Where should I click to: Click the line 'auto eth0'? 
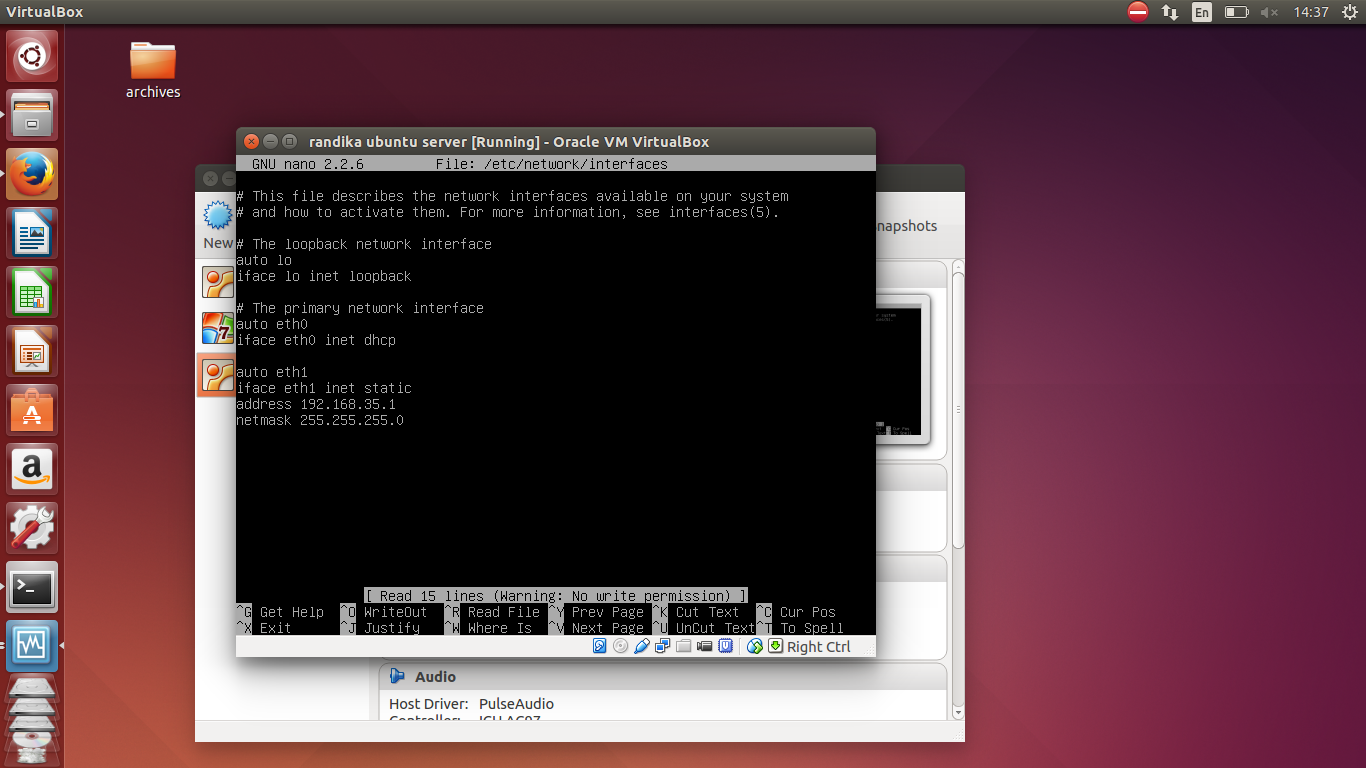(x=272, y=324)
